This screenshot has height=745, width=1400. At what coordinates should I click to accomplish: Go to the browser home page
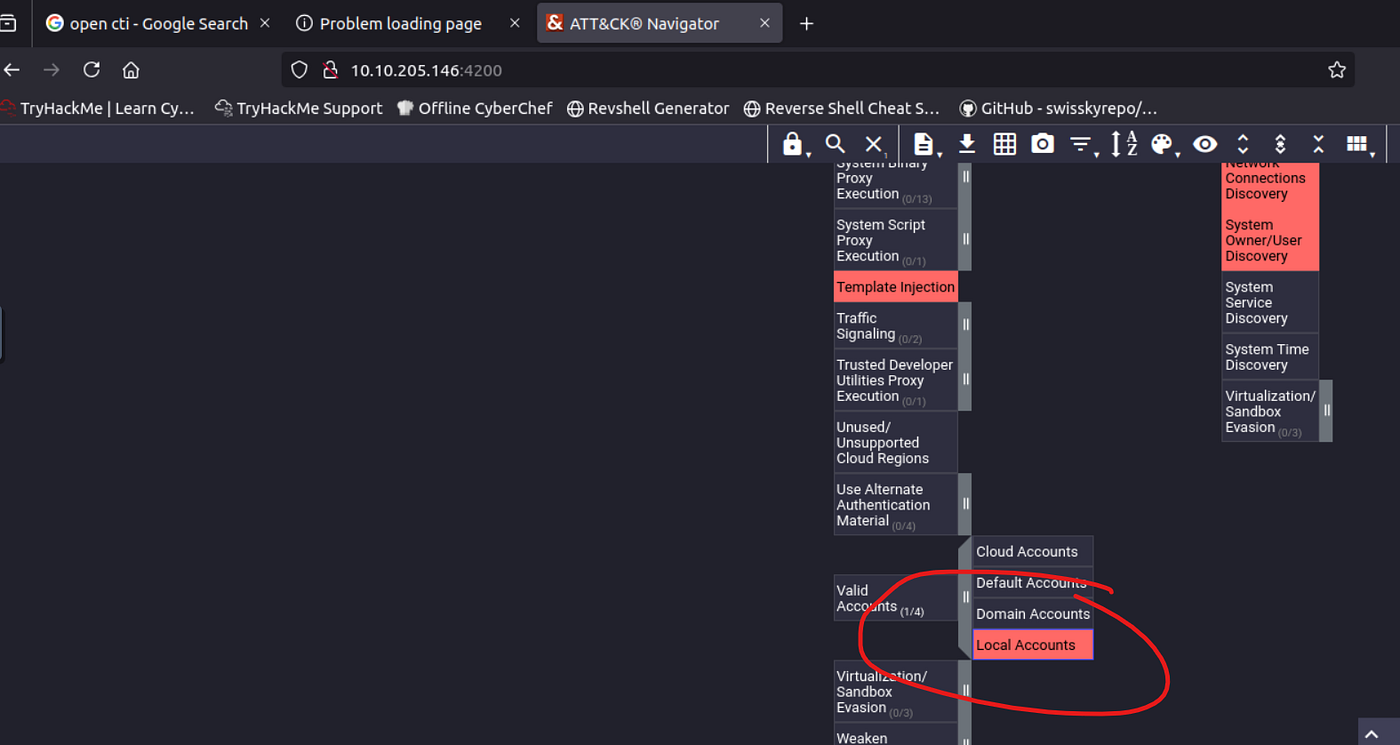pos(131,70)
